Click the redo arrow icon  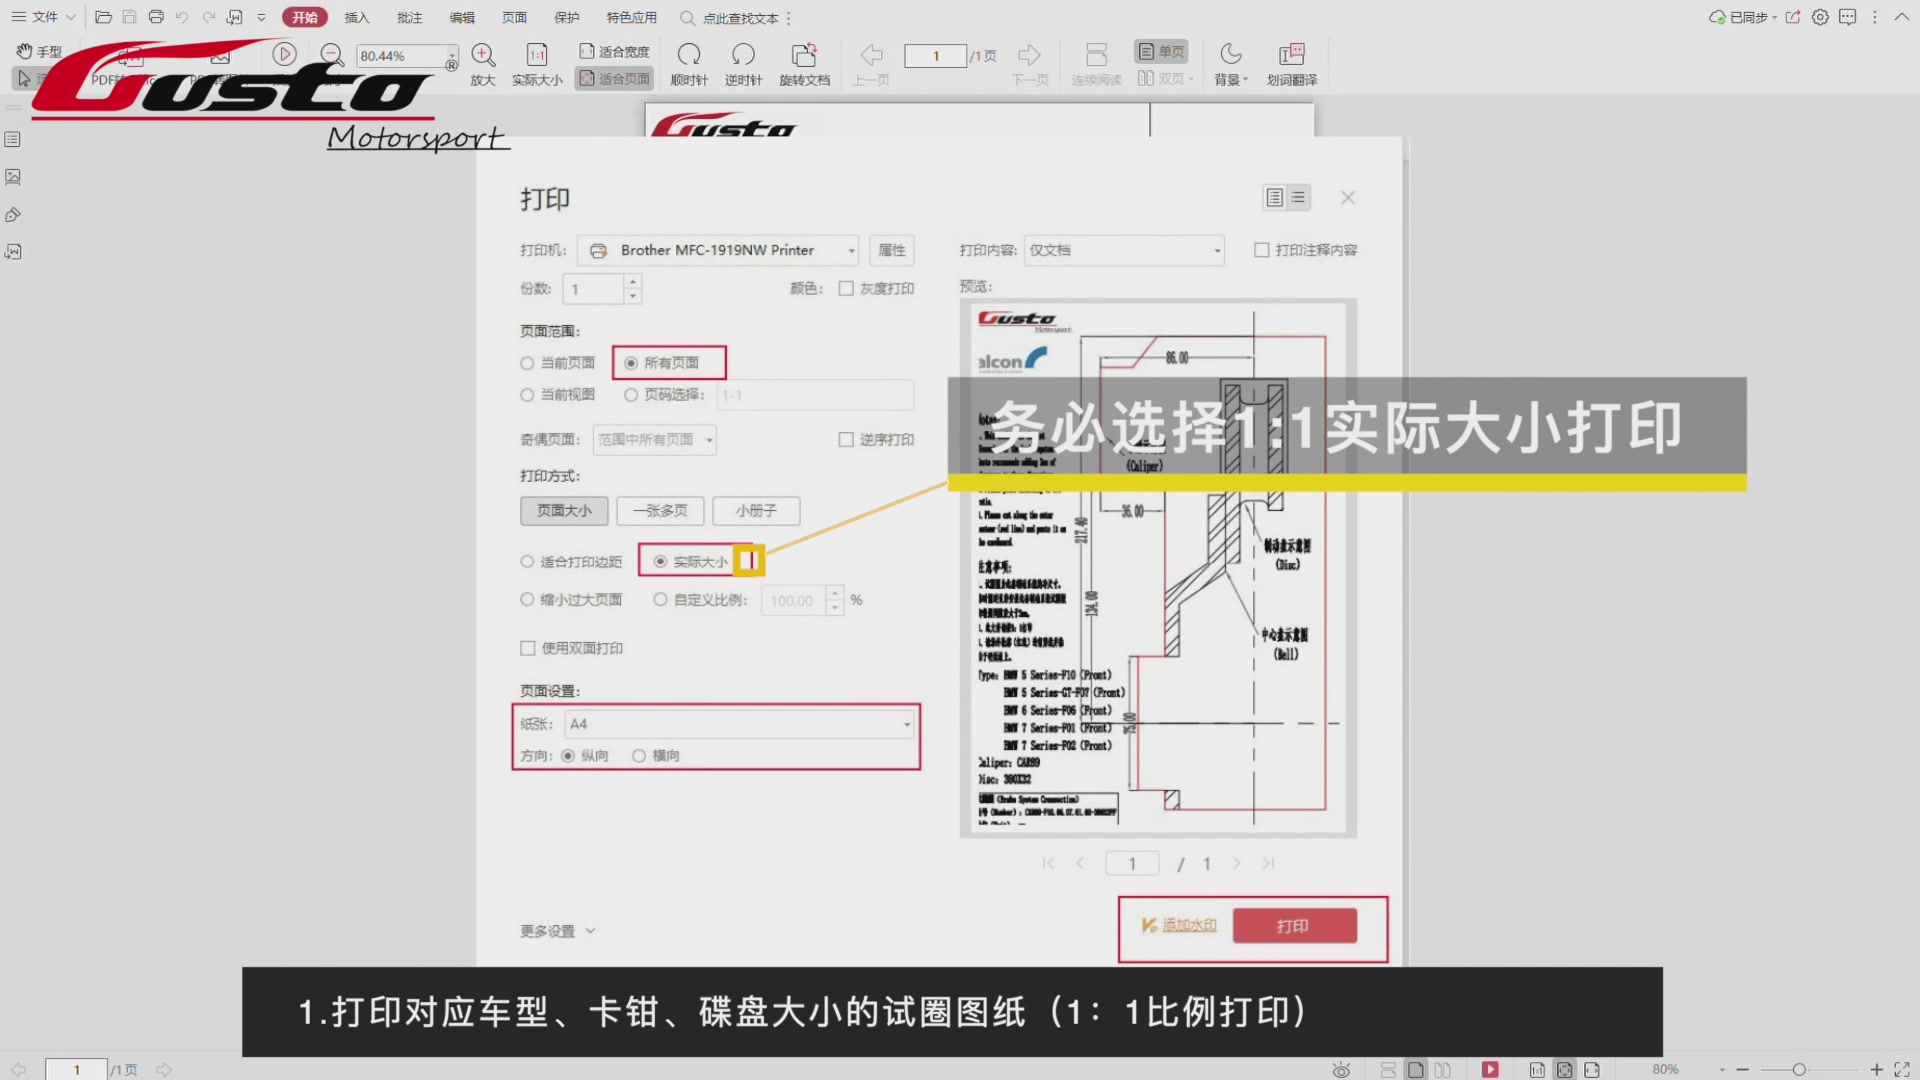pos(208,17)
